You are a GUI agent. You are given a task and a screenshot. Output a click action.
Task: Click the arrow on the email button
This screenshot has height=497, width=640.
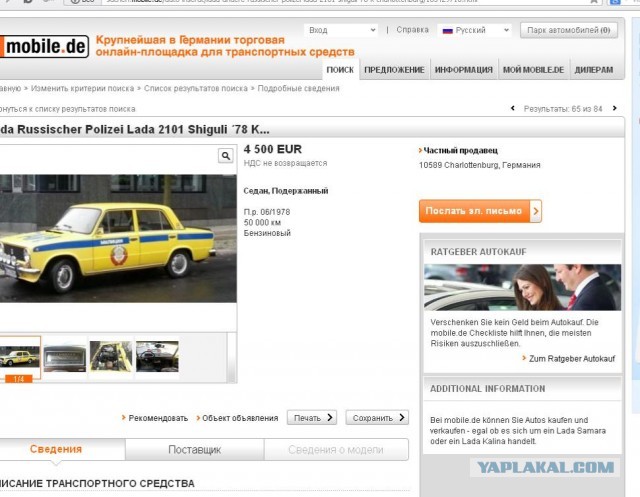pos(536,211)
